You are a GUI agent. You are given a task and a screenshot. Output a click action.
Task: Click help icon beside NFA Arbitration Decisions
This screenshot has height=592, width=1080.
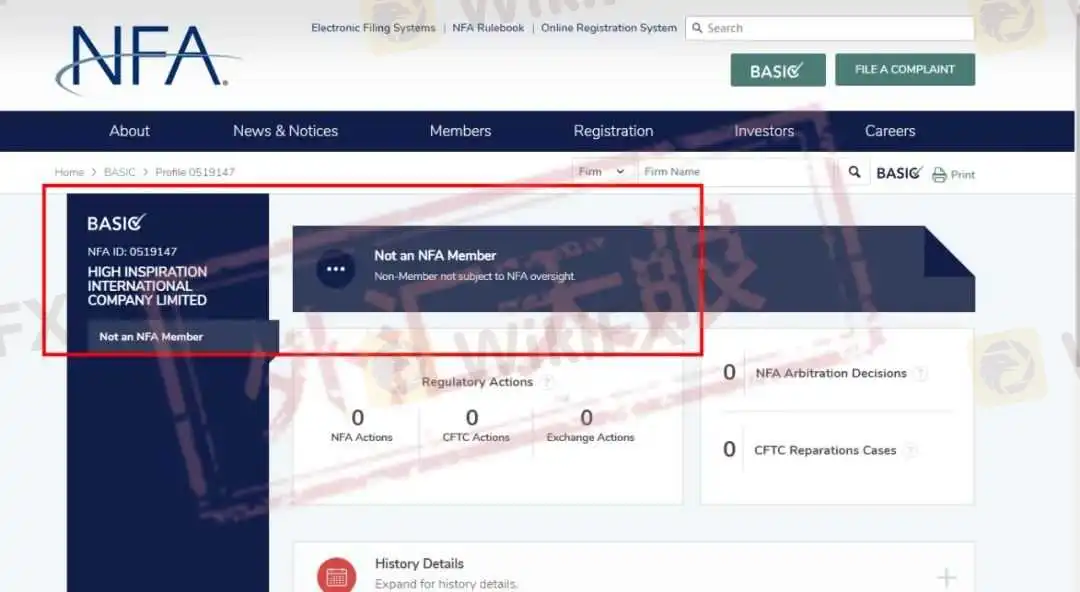tap(921, 373)
